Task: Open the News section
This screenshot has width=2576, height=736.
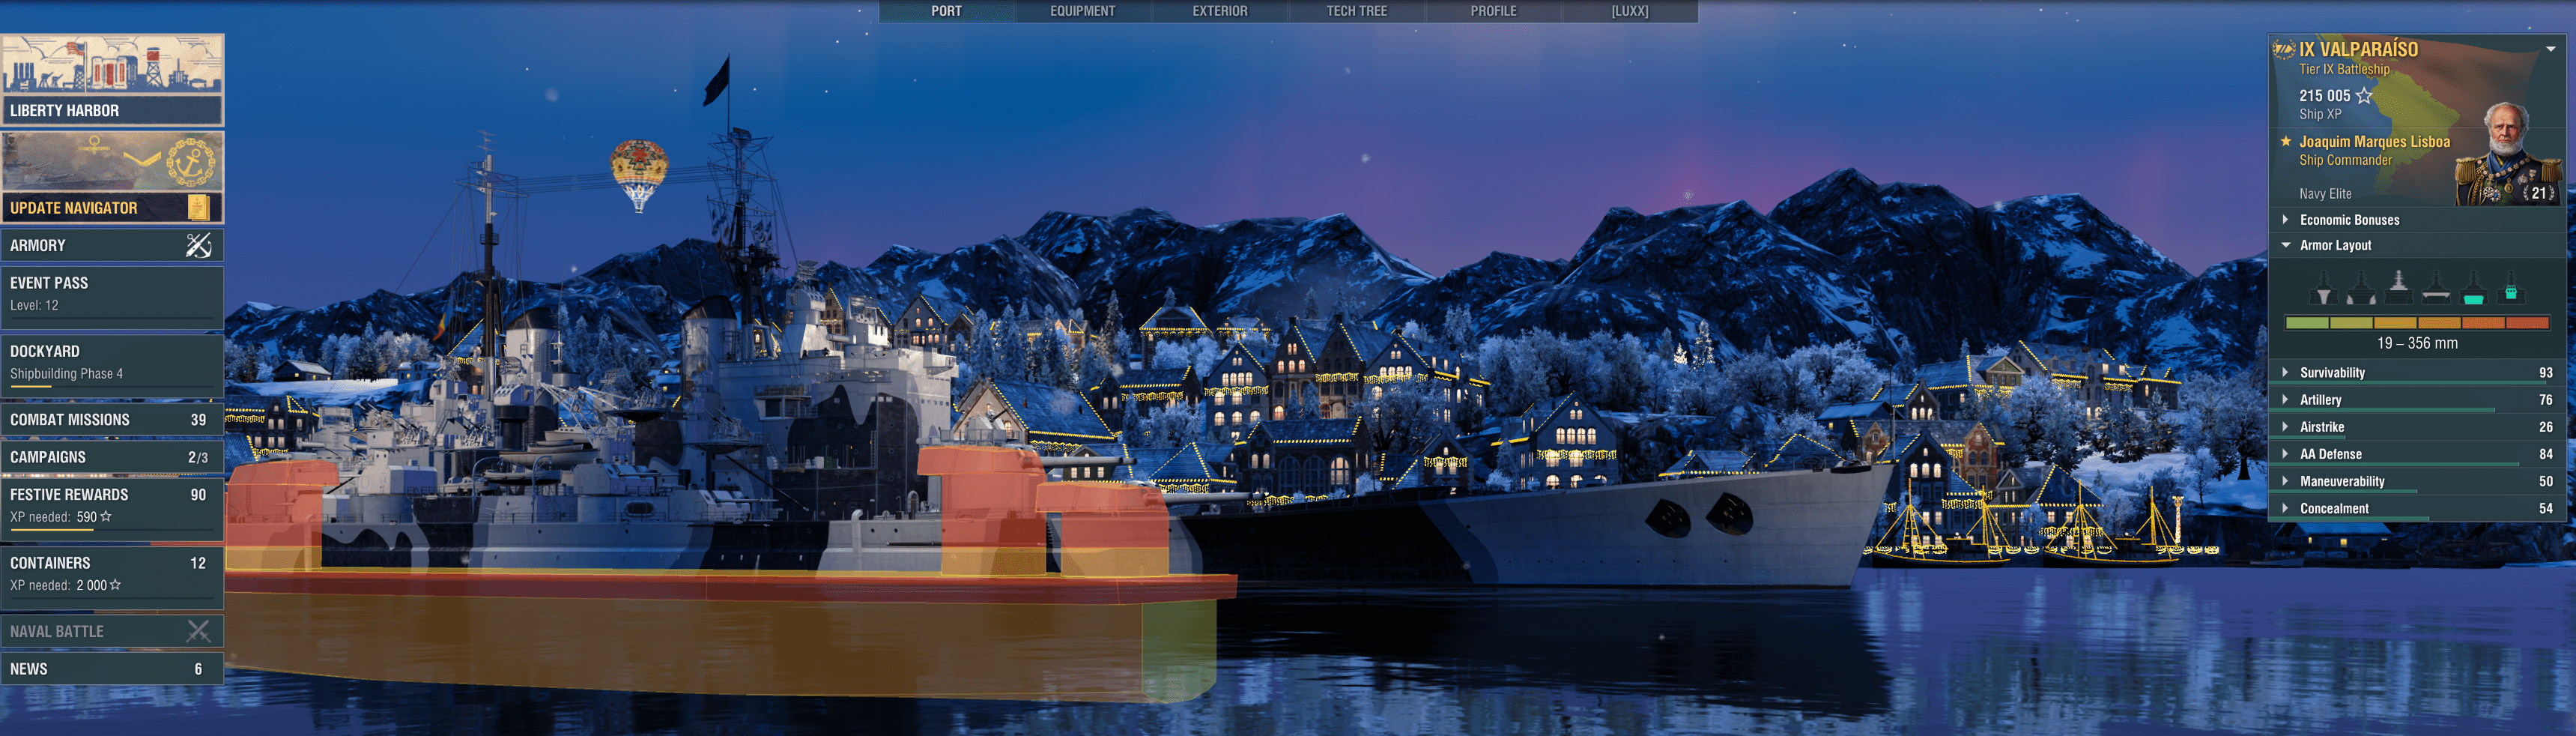Action: pos(112,669)
